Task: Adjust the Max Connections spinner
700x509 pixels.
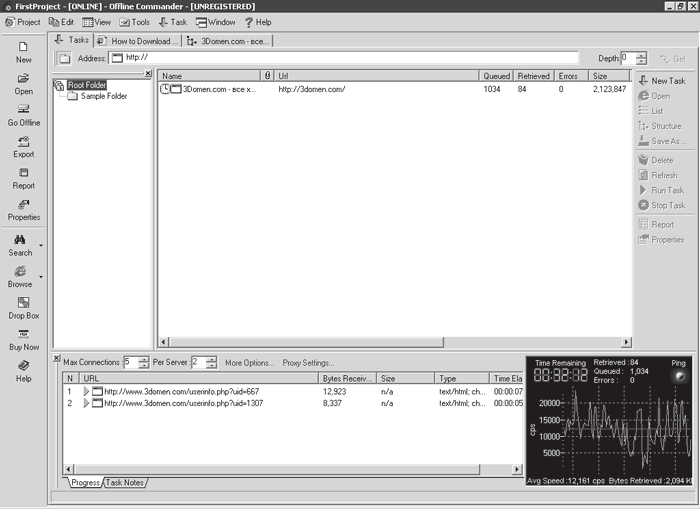Action: coord(144,362)
